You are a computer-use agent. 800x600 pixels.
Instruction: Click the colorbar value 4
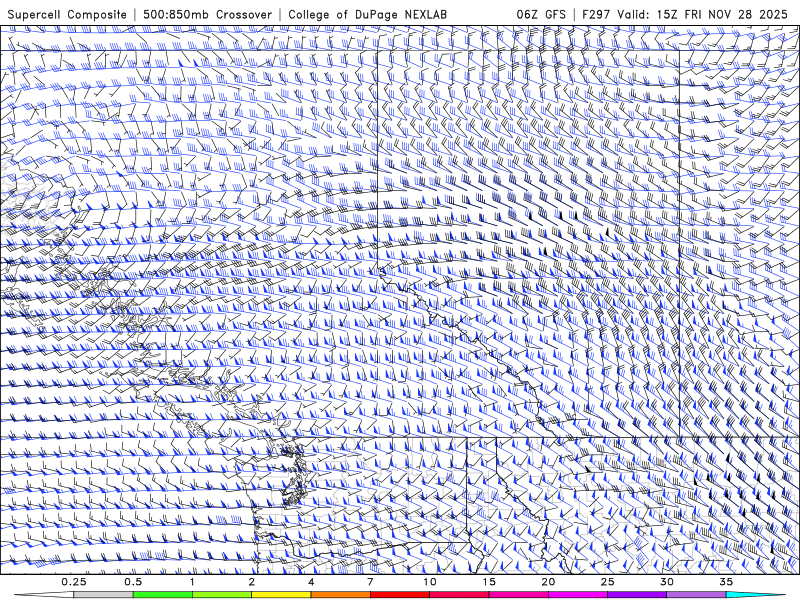coord(311,582)
